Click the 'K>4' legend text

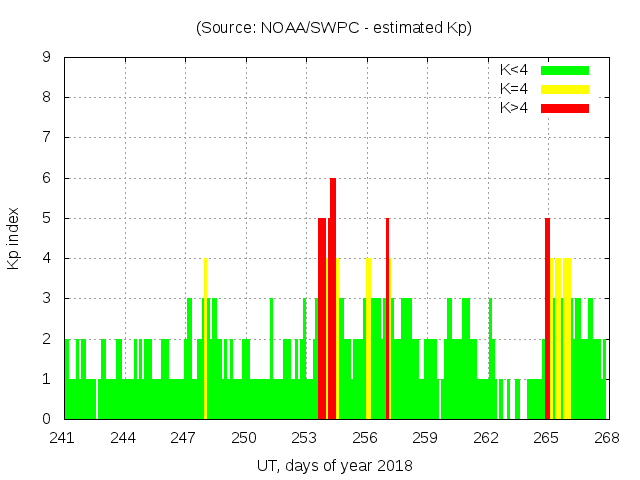[x=514, y=107]
